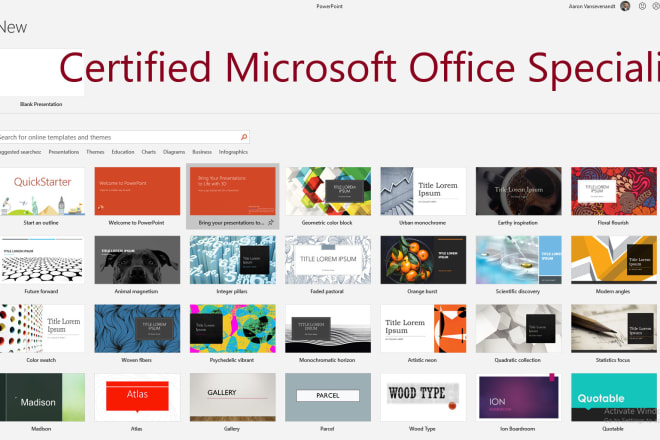Select the Presentations suggested search
The height and width of the screenshot is (440, 660).
tap(64, 152)
